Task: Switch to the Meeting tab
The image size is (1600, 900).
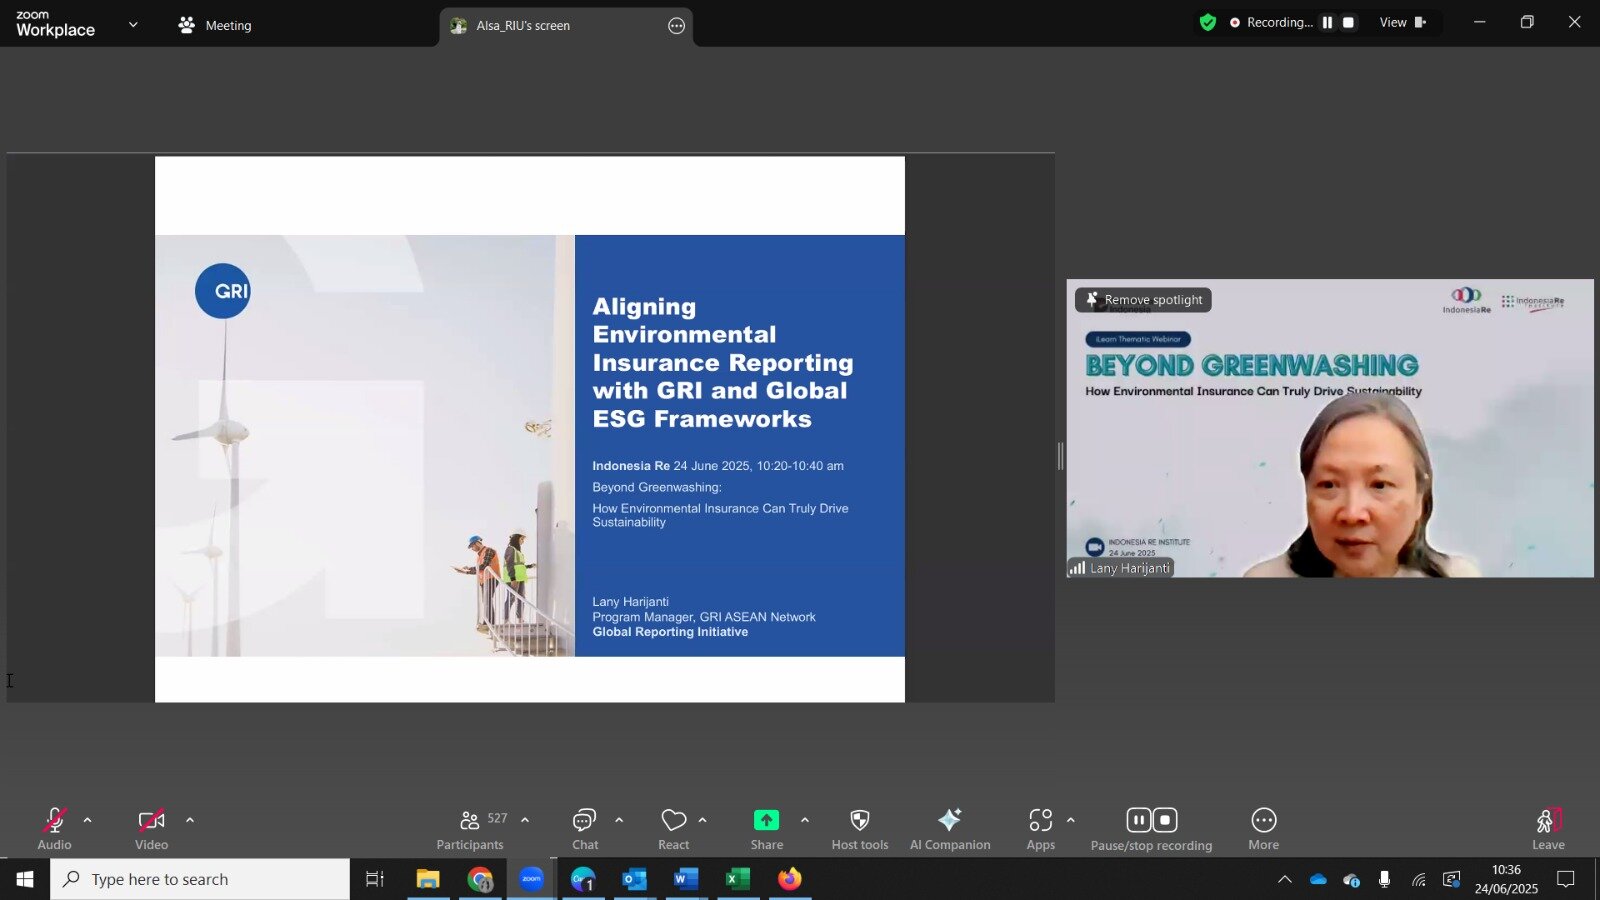Action: click(x=215, y=25)
